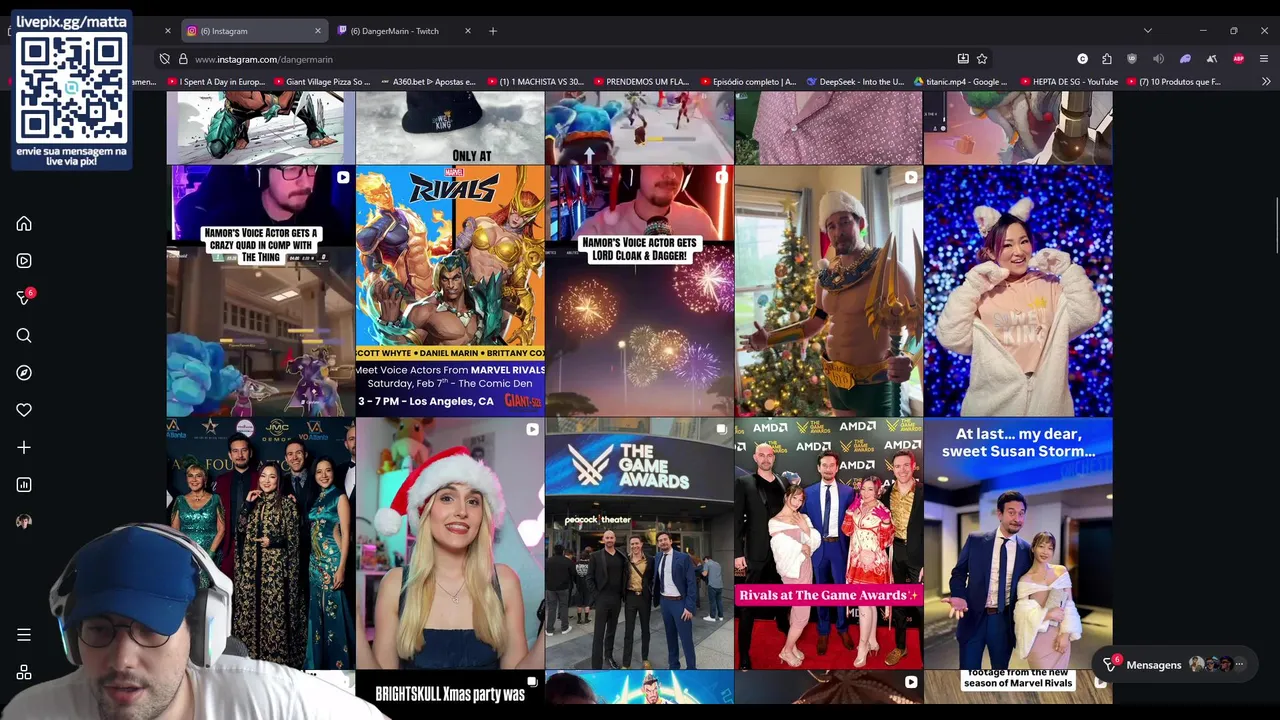
Task: Open Instagram search icon in sidebar
Action: (24, 336)
